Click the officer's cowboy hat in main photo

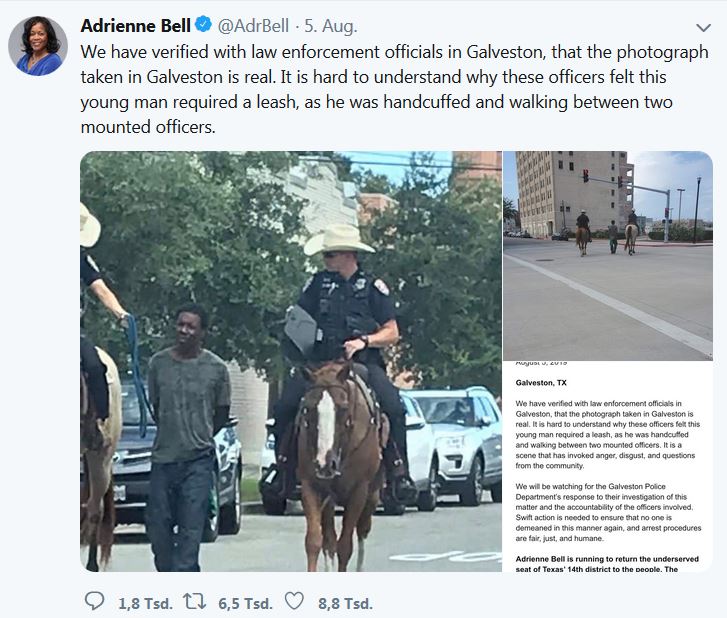(x=339, y=239)
